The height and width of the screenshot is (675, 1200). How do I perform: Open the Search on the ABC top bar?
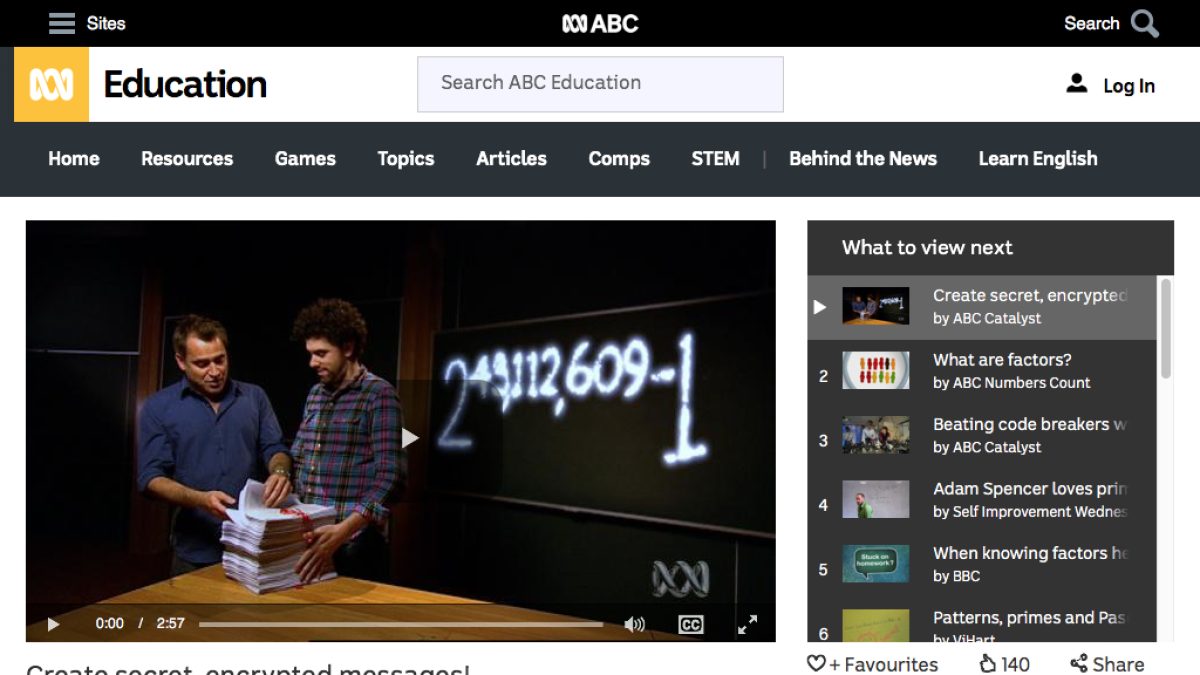1110,23
